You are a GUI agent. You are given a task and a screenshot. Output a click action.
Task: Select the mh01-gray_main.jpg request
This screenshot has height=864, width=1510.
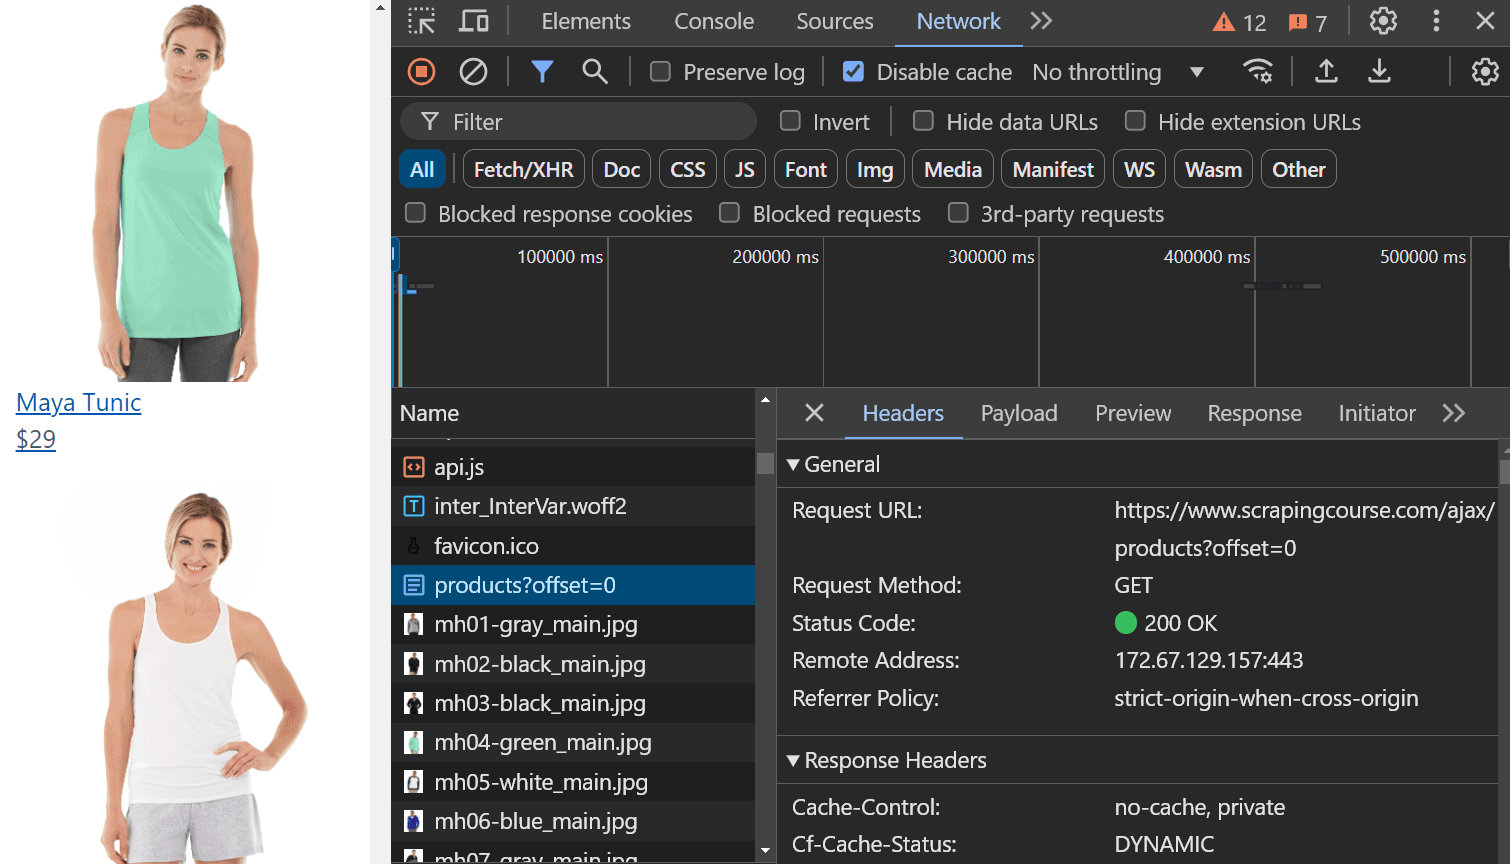(x=573, y=624)
